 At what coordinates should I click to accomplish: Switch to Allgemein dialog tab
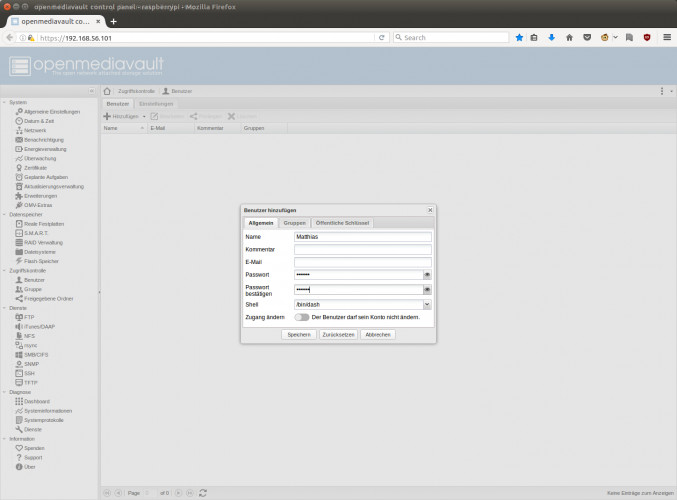[261, 223]
